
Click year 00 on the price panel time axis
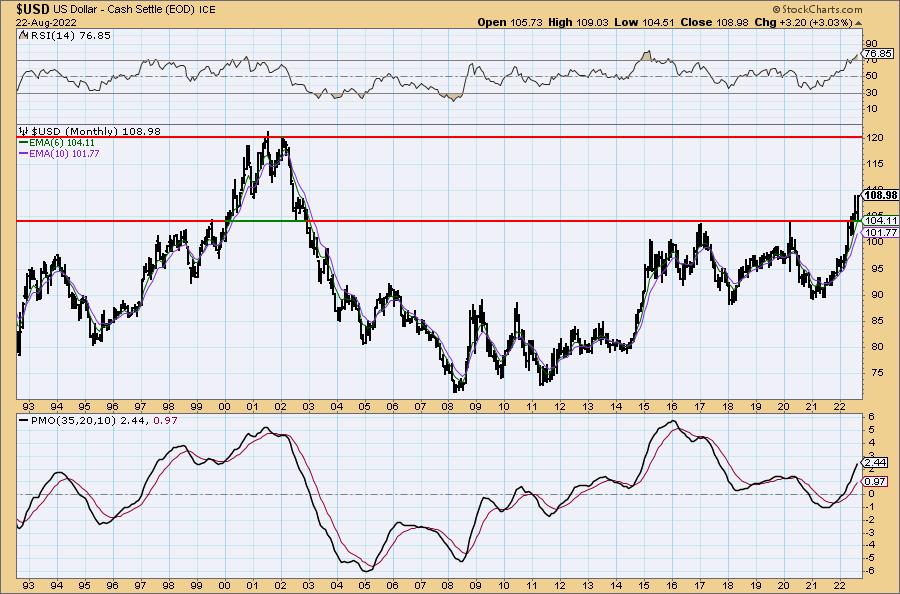(x=224, y=406)
